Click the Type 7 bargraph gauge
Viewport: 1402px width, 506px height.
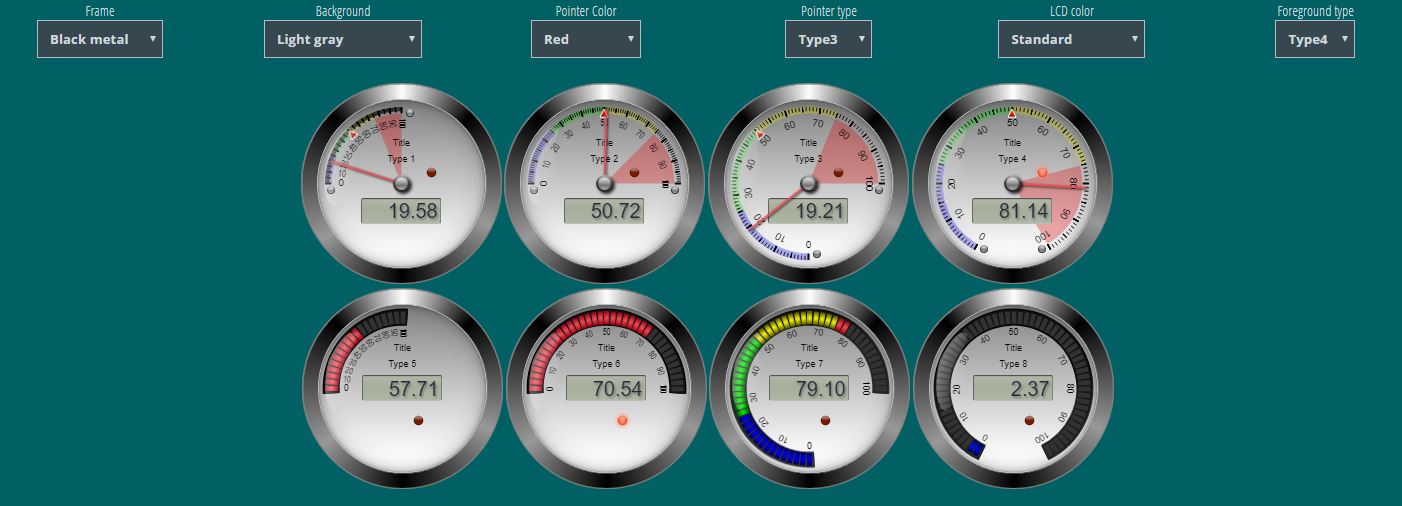(809, 388)
